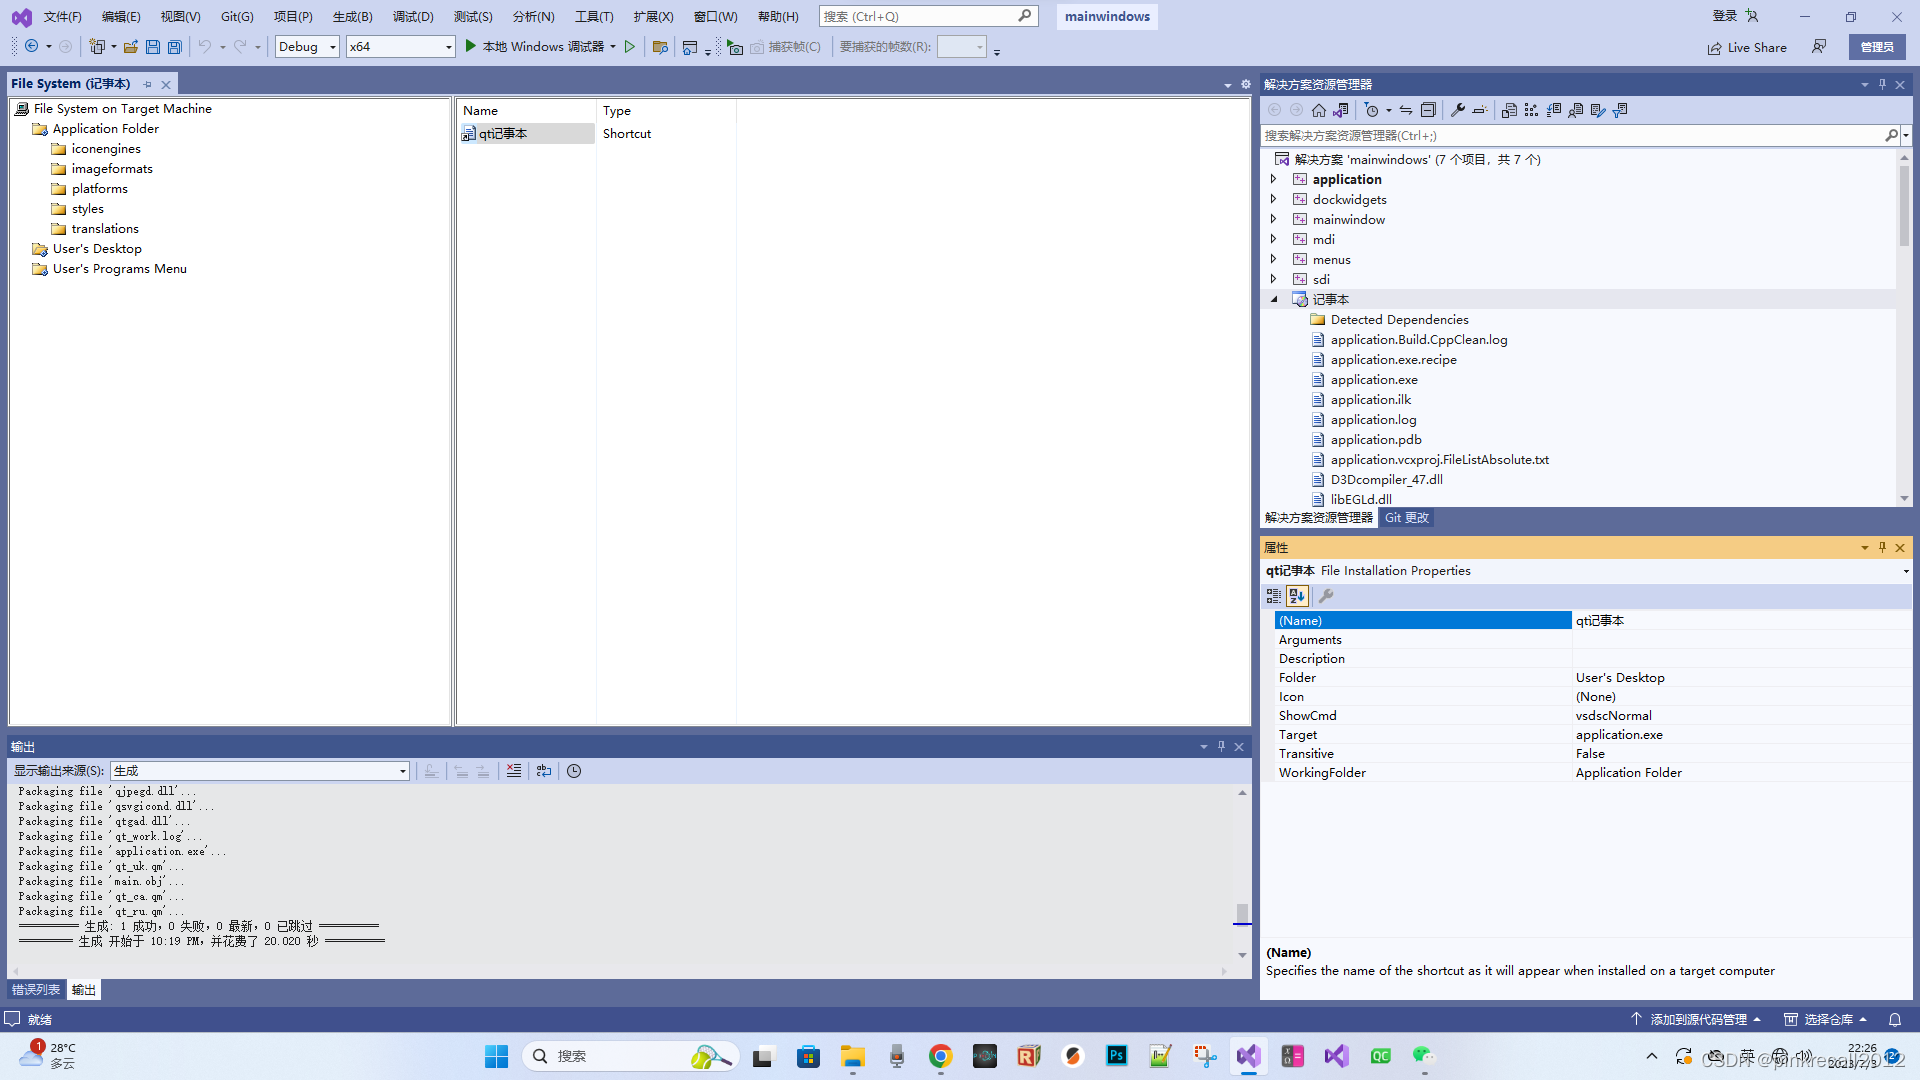1920x1080 pixels.
Task: Click the Save All toolbar icon
Action: click(x=174, y=46)
